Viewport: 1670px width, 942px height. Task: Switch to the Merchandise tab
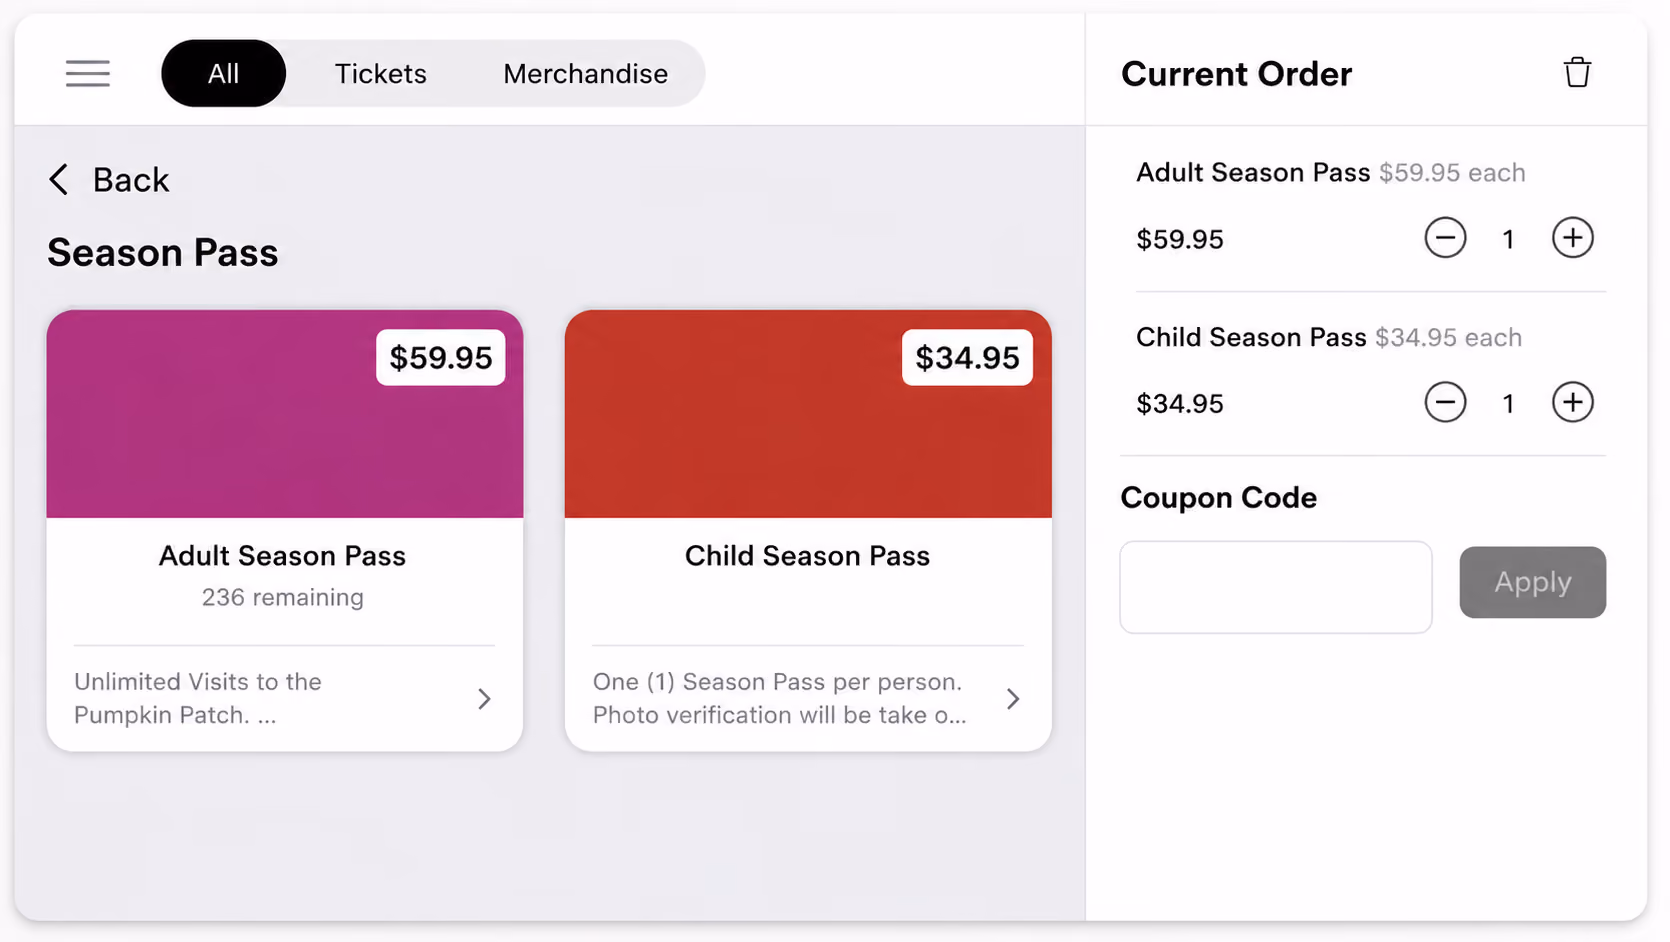click(x=585, y=73)
